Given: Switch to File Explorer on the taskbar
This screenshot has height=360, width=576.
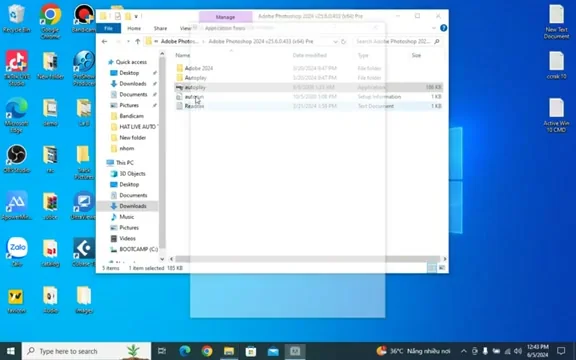Looking at the screenshot, I should [229, 351].
